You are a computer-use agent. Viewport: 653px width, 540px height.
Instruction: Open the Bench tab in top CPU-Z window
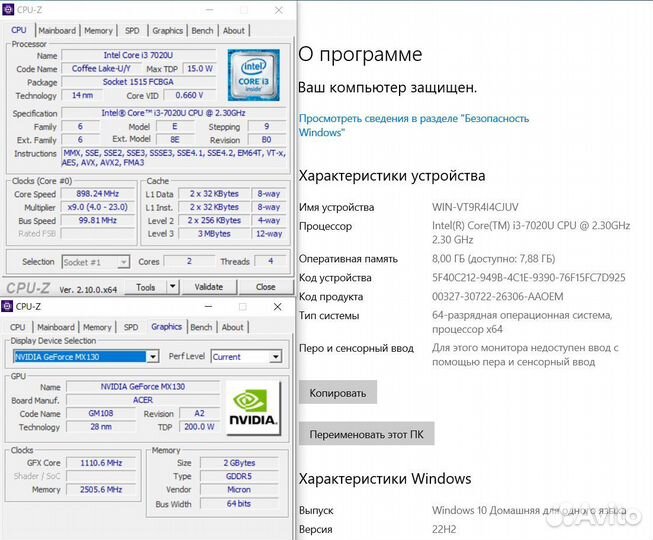(202, 30)
